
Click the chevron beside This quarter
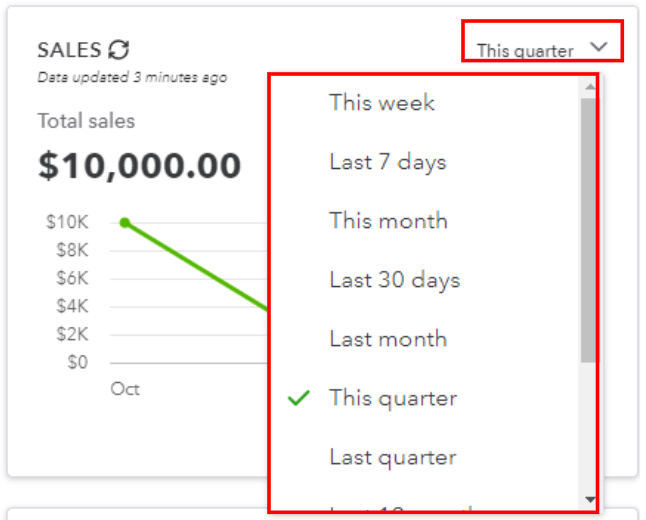coord(598,47)
